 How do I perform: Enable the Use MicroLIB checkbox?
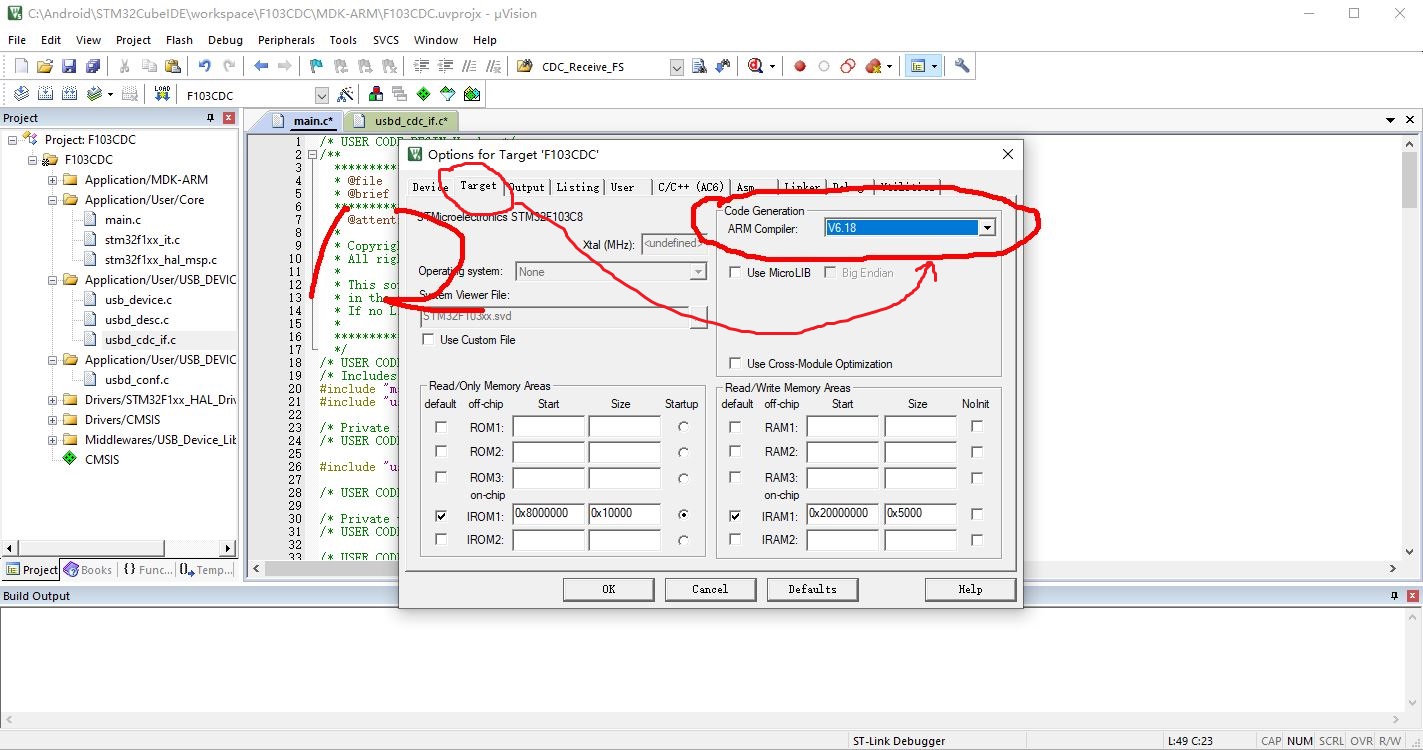(735, 273)
